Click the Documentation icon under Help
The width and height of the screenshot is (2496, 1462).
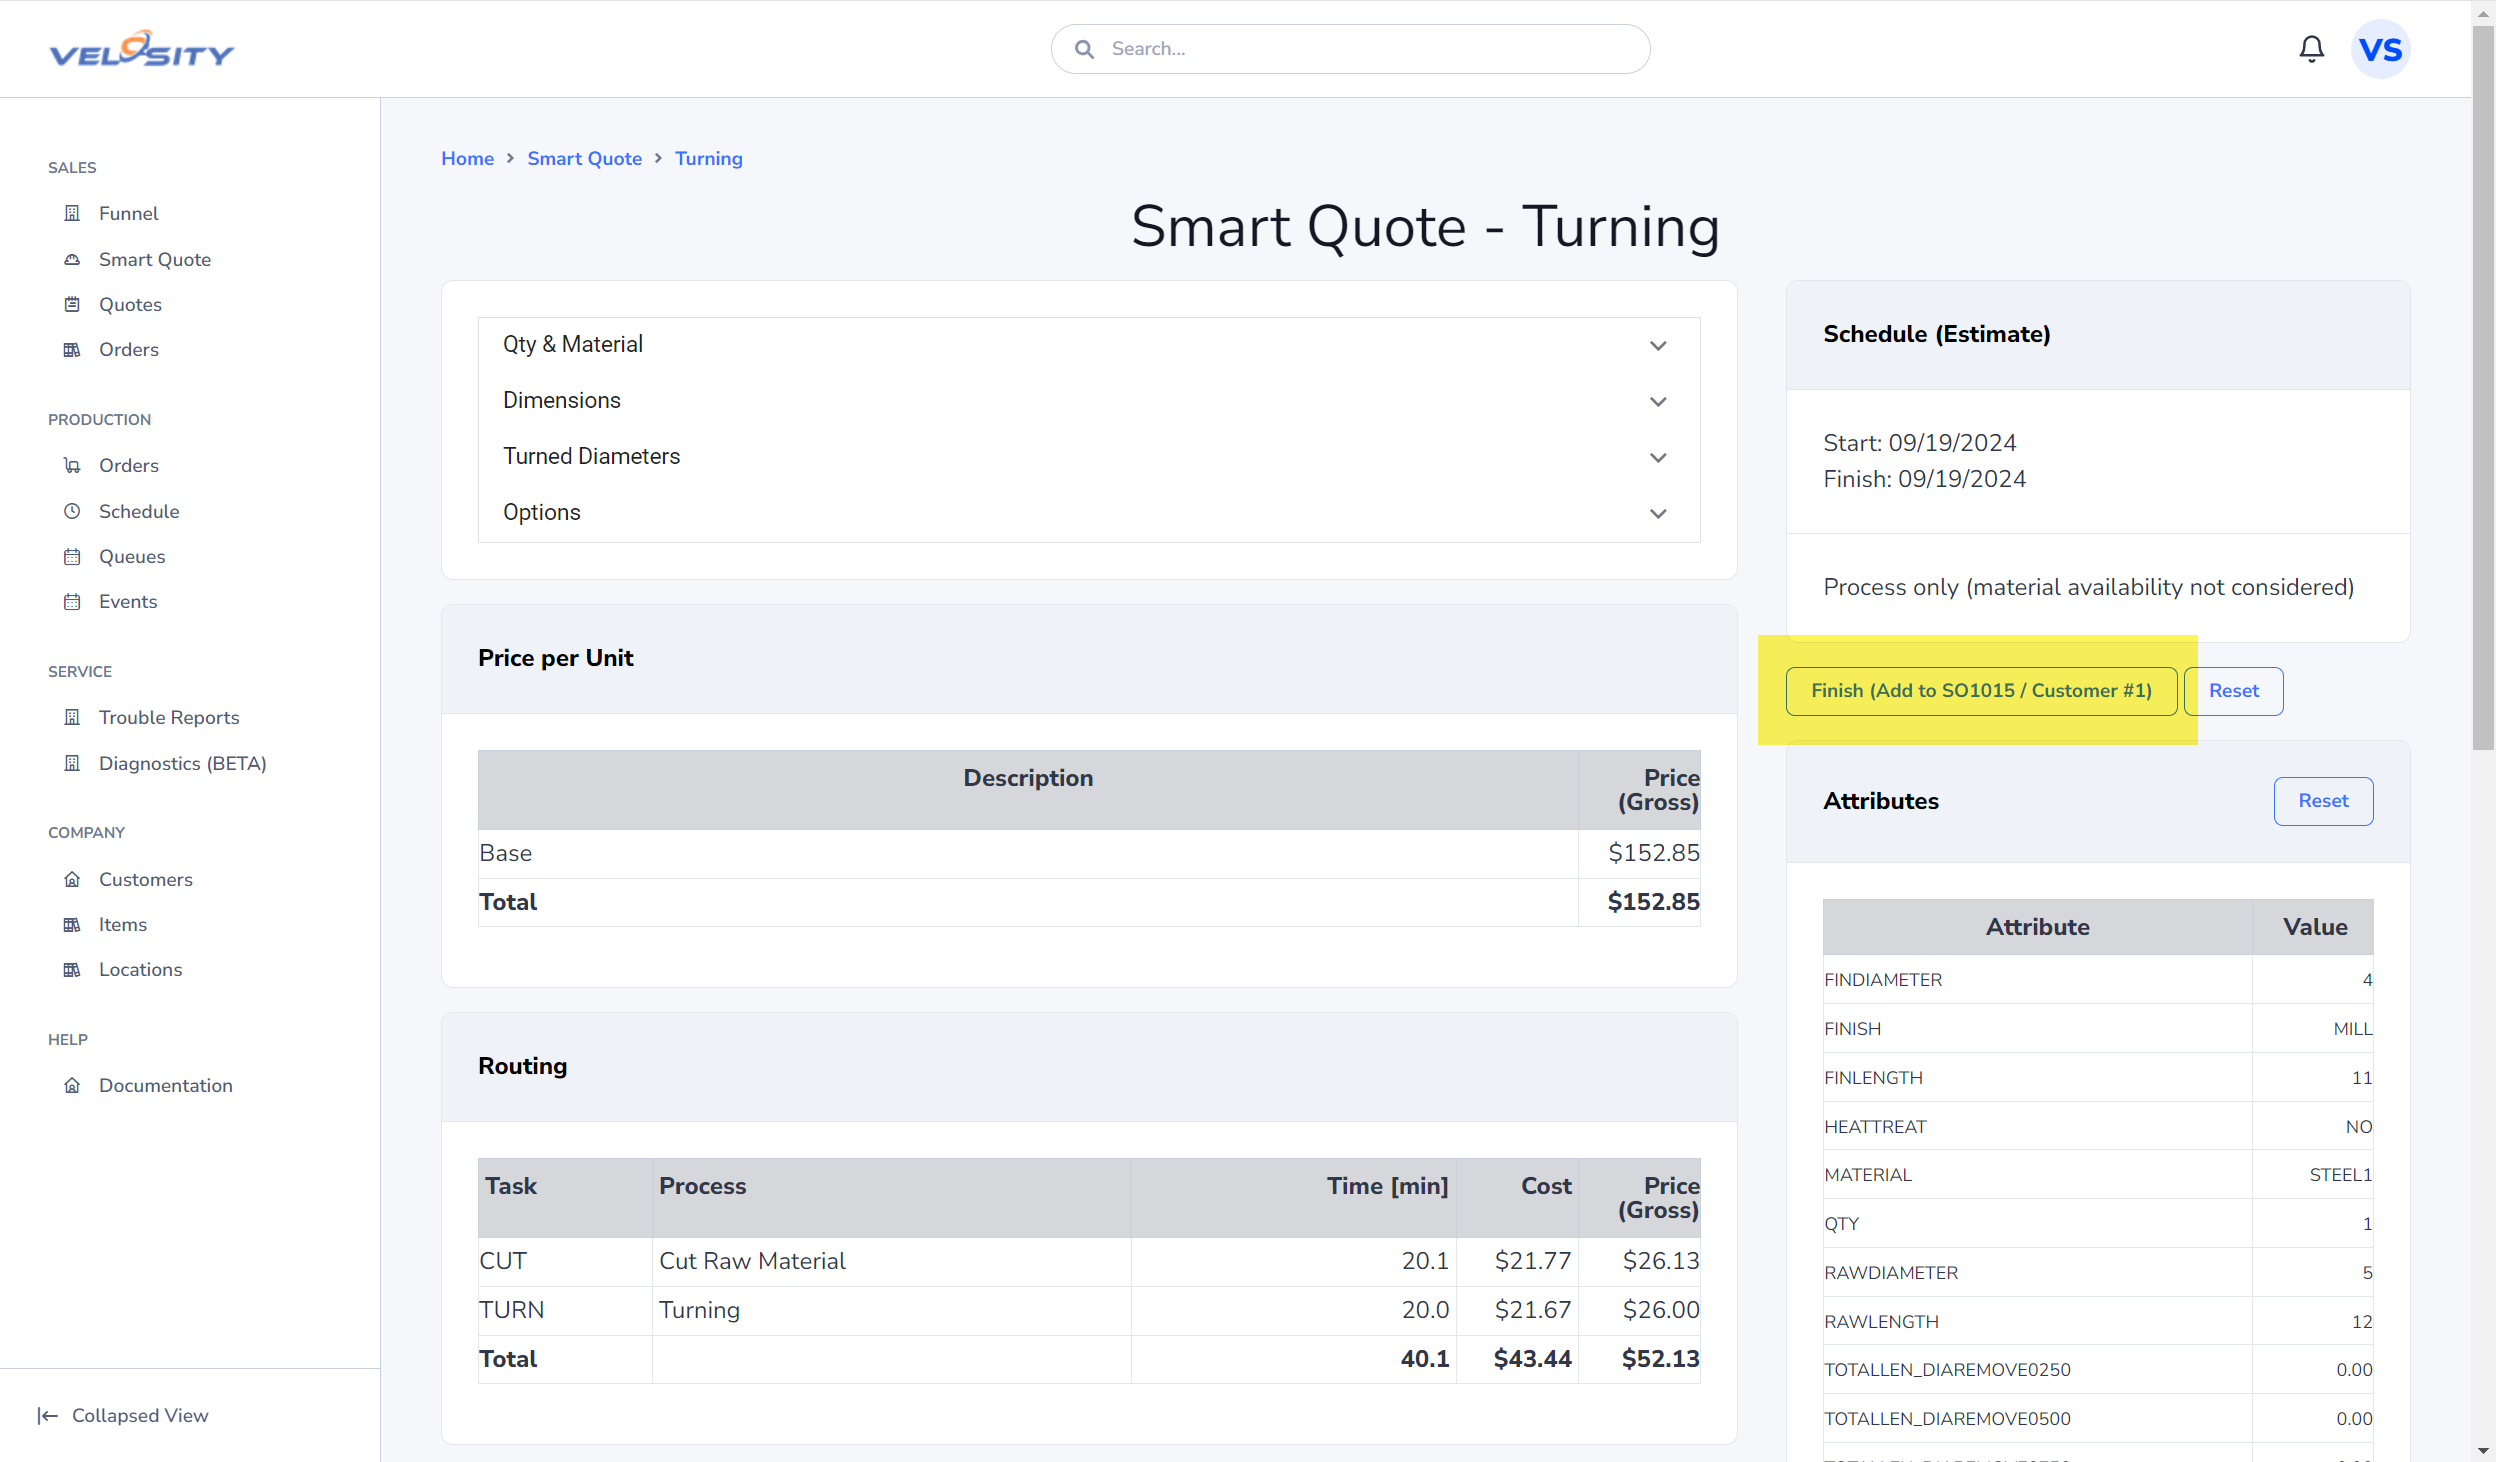tap(71, 1084)
